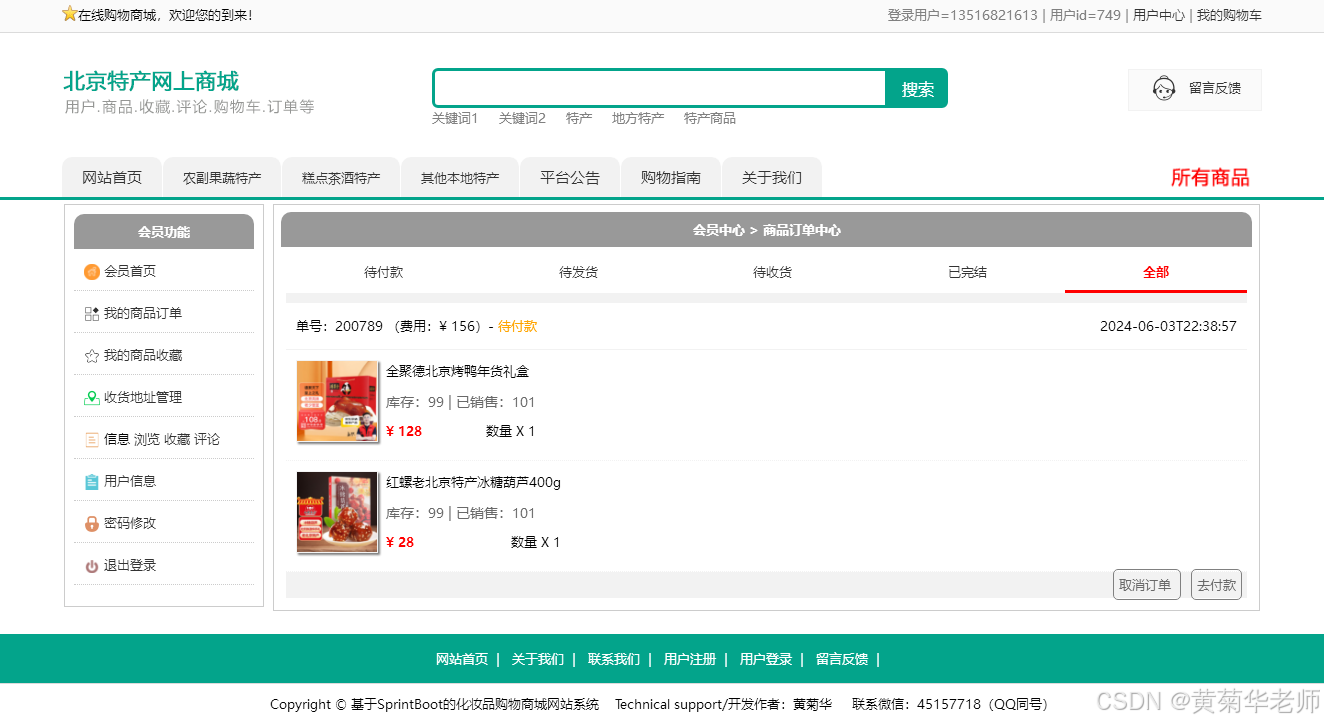Image resolution: width=1324 pixels, height=723 pixels.
Task: Click the 全聚德北京烤鸭年货礼盒 product title
Action: [457, 372]
